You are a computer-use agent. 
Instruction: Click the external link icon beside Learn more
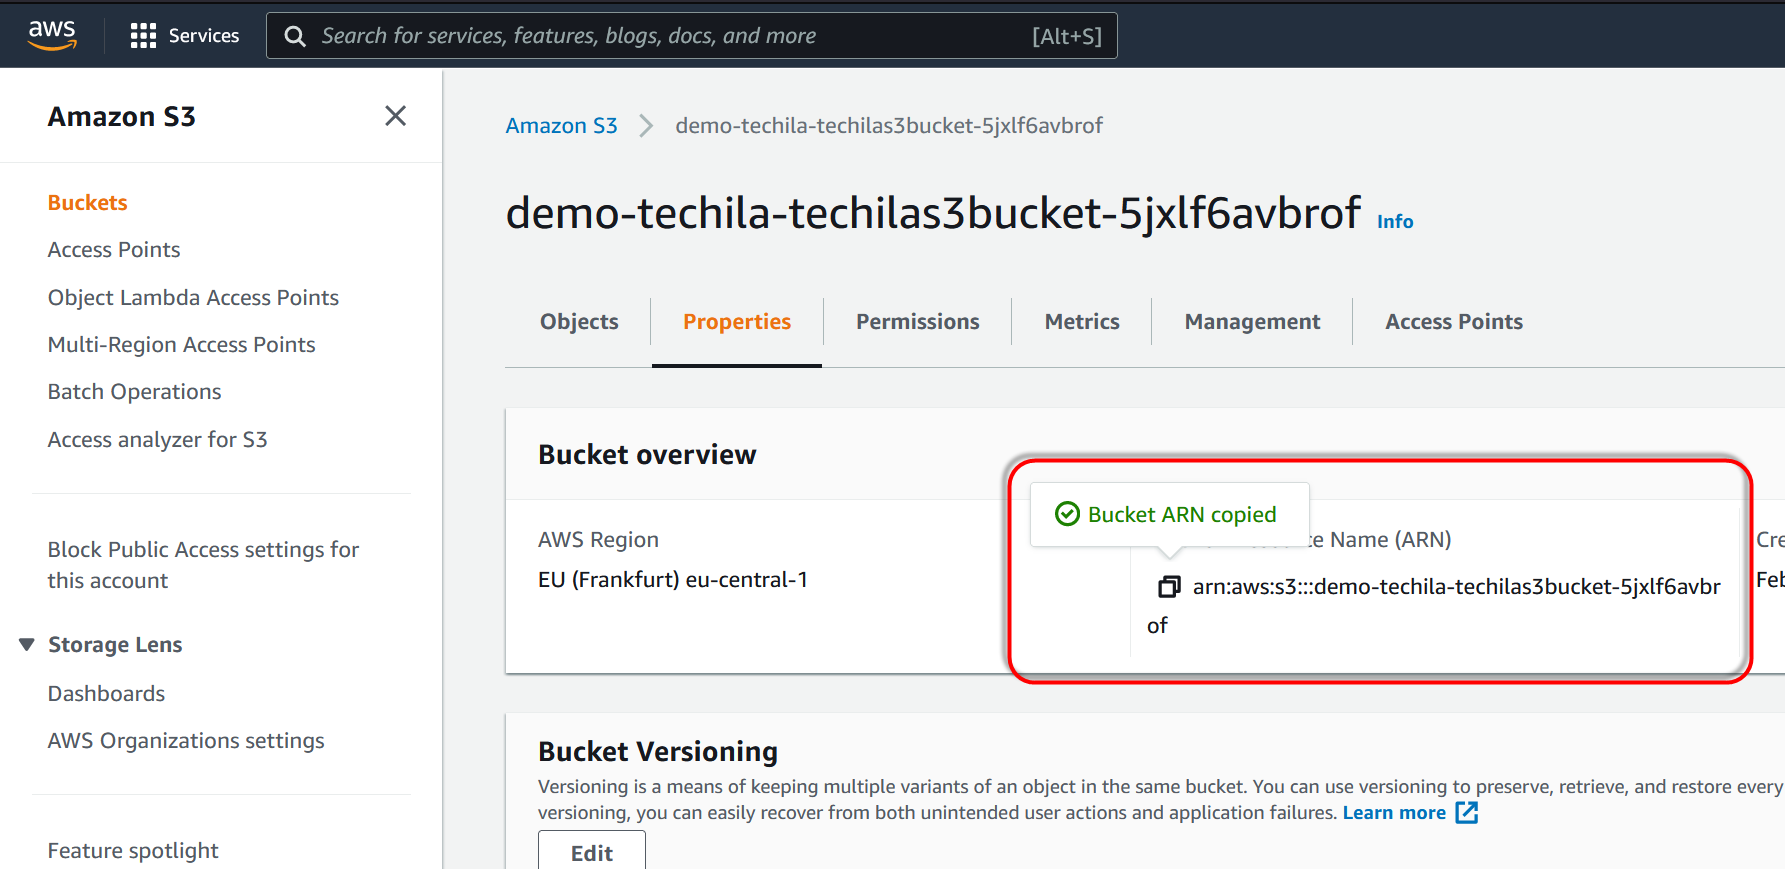coord(1467,813)
